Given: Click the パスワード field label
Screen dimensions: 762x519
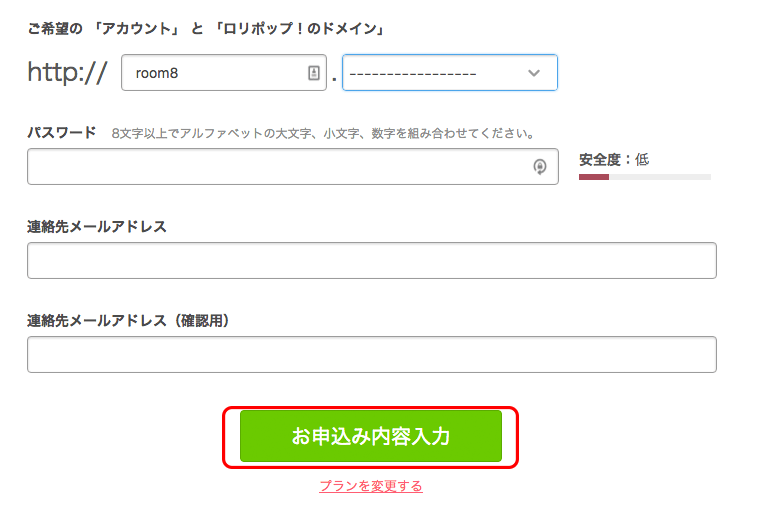Looking at the screenshot, I should click(x=62, y=132).
